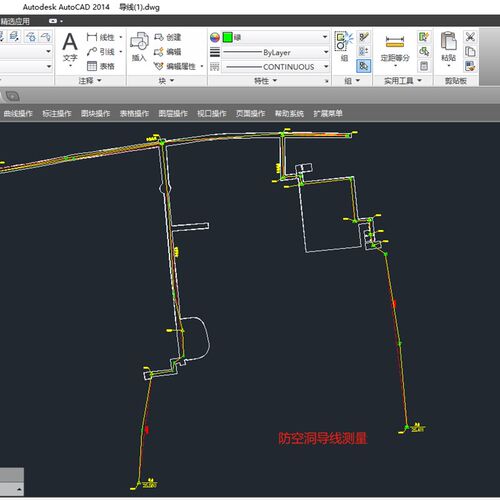This screenshot has width=500, height=500.
Task: Click the Copy clip icon under scissors
Action: click(470, 51)
